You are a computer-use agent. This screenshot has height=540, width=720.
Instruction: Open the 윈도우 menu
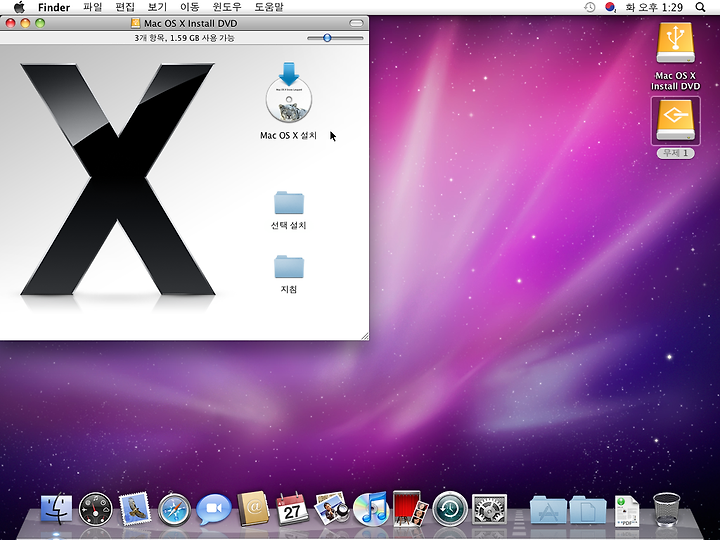(x=227, y=7)
